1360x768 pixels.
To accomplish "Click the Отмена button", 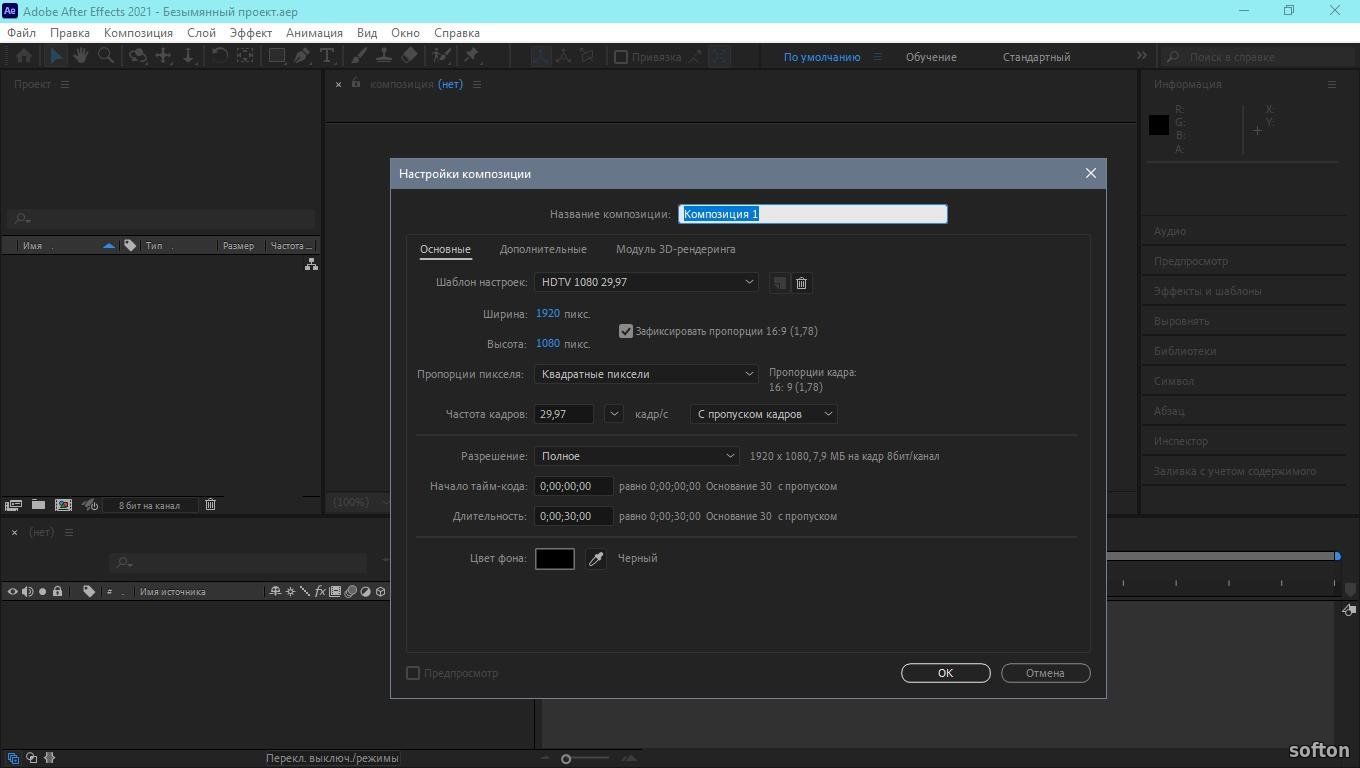I will 1045,673.
